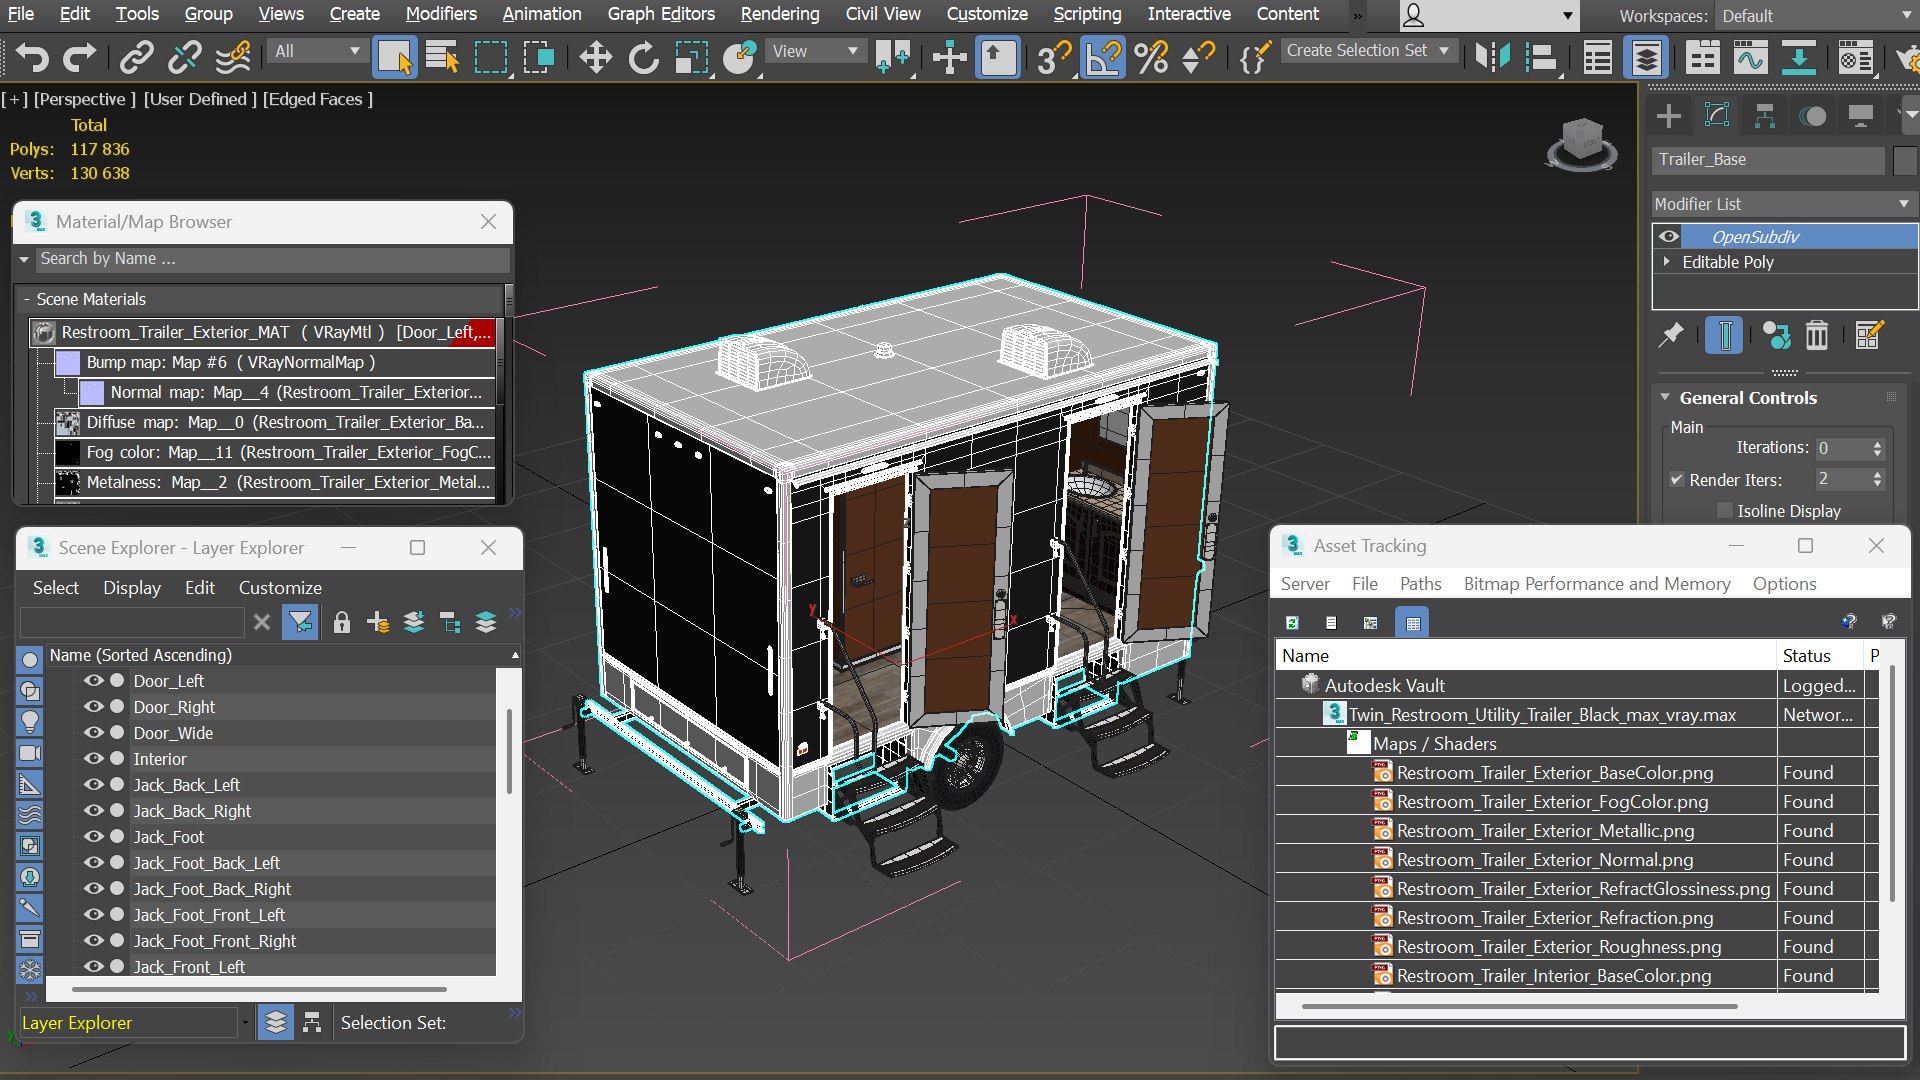This screenshot has width=1920, height=1080.
Task: Hide the Door_Left object eye icon
Action: (x=94, y=680)
